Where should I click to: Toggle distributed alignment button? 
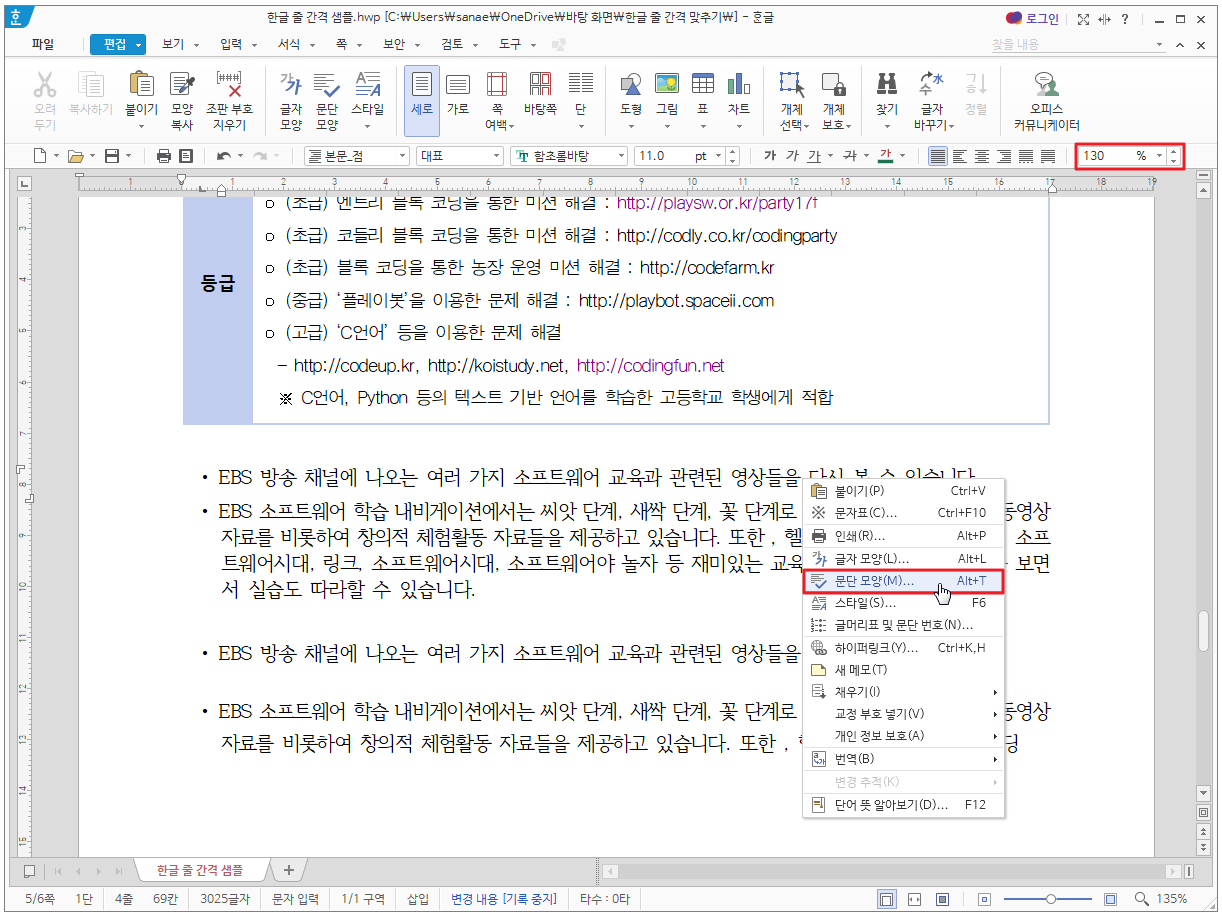(1026, 156)
